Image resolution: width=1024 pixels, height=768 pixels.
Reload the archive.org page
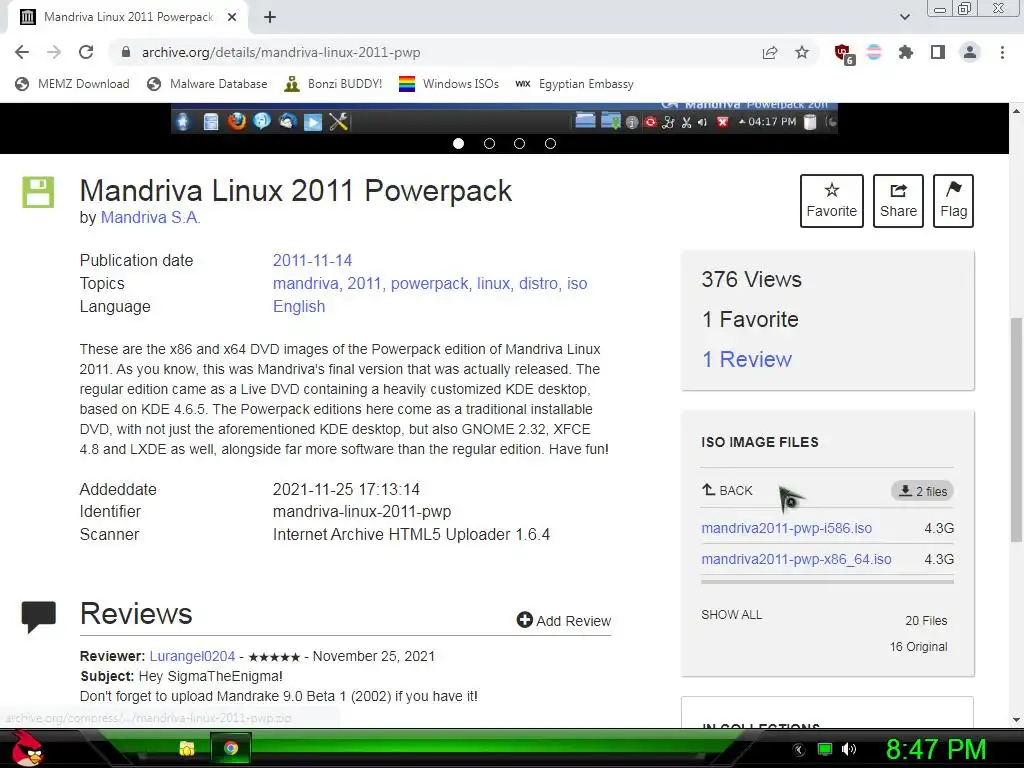86,52
